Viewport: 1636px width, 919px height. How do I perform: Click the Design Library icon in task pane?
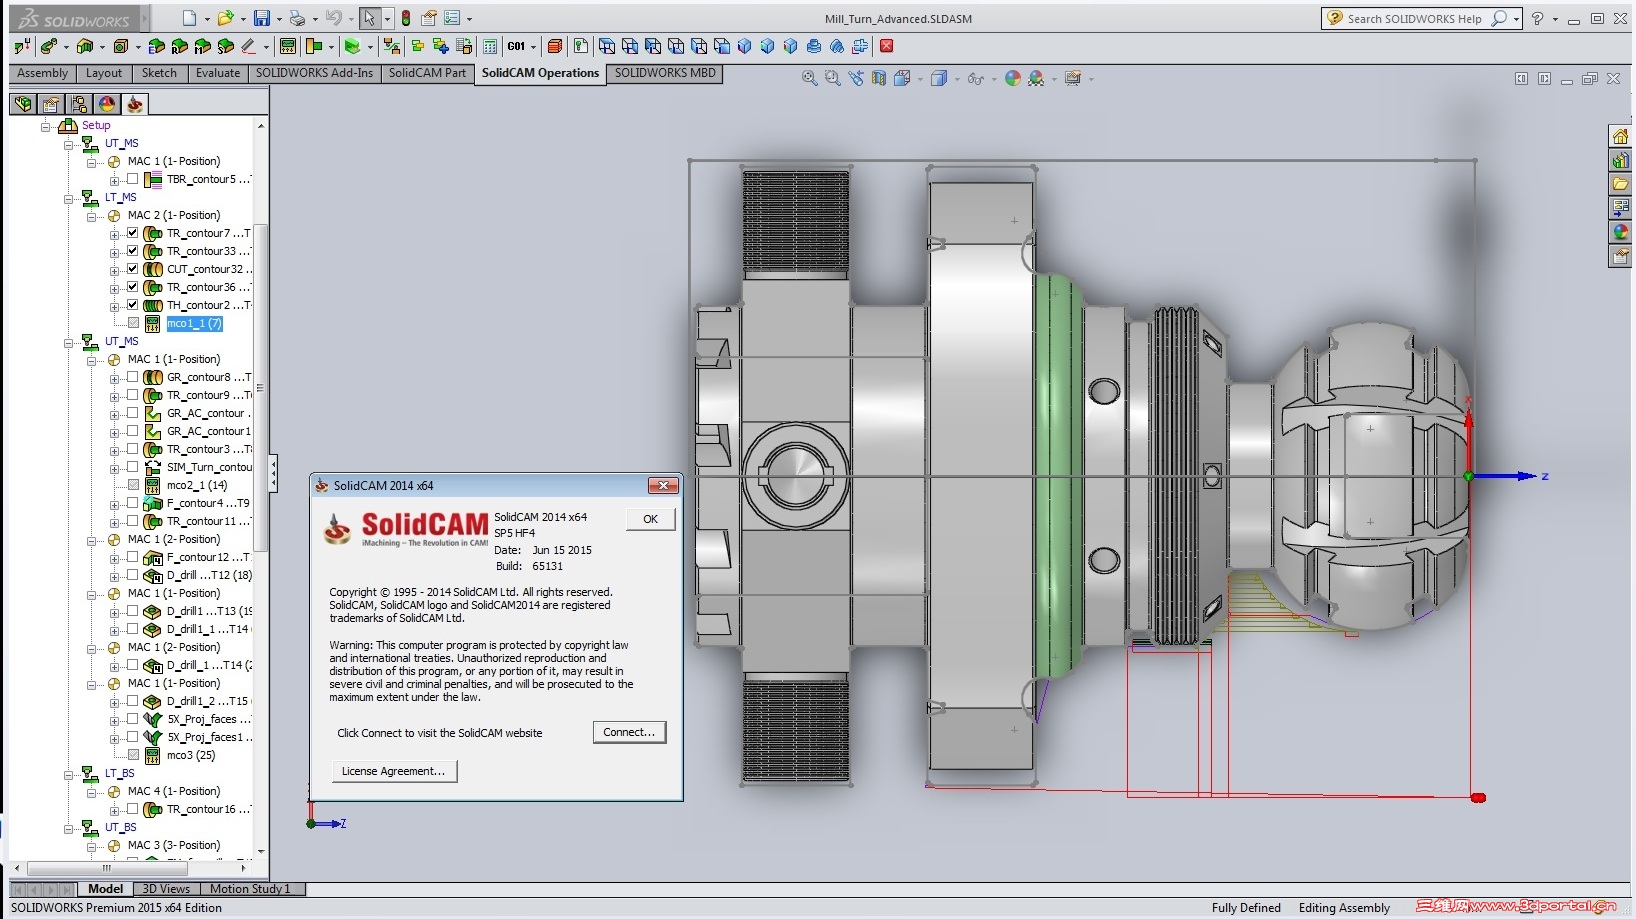(x=1620, y=160)
